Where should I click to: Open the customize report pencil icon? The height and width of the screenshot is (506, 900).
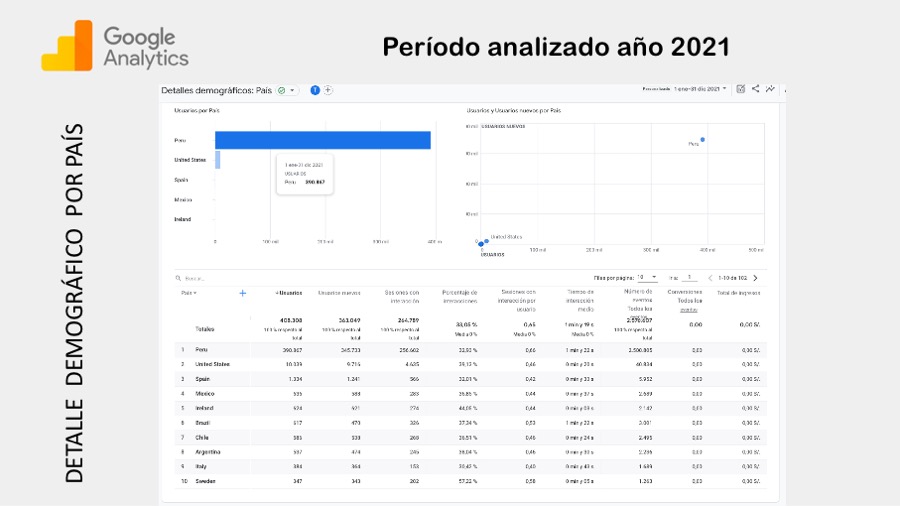pyautogui.click(x=741, y=89)
